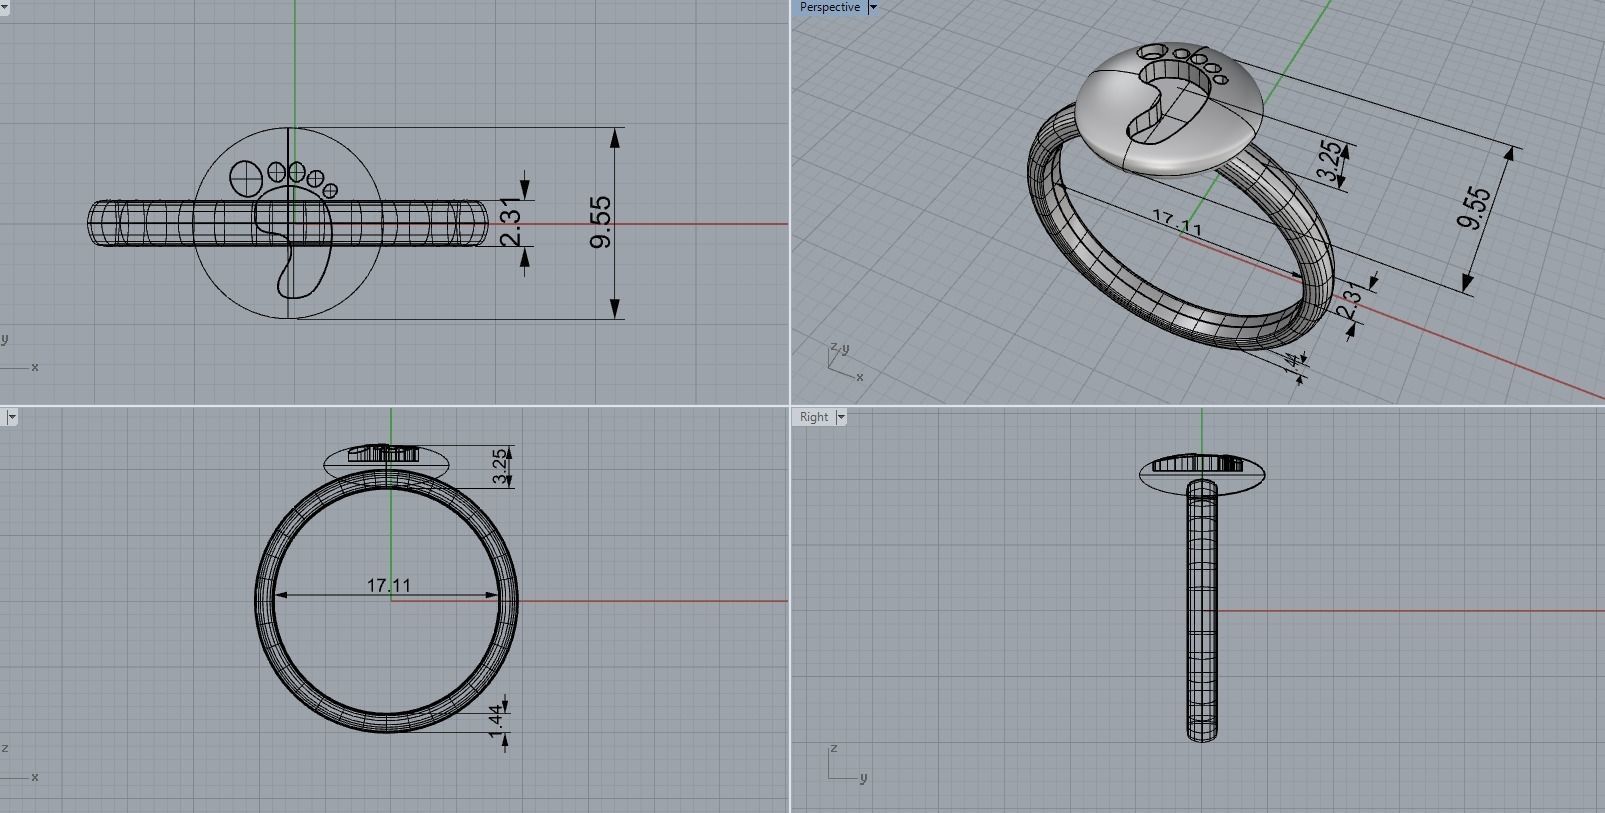Open the Perspective viewport dropdown arrow
Screen dimensions: 1605x813
click(872, 7)
